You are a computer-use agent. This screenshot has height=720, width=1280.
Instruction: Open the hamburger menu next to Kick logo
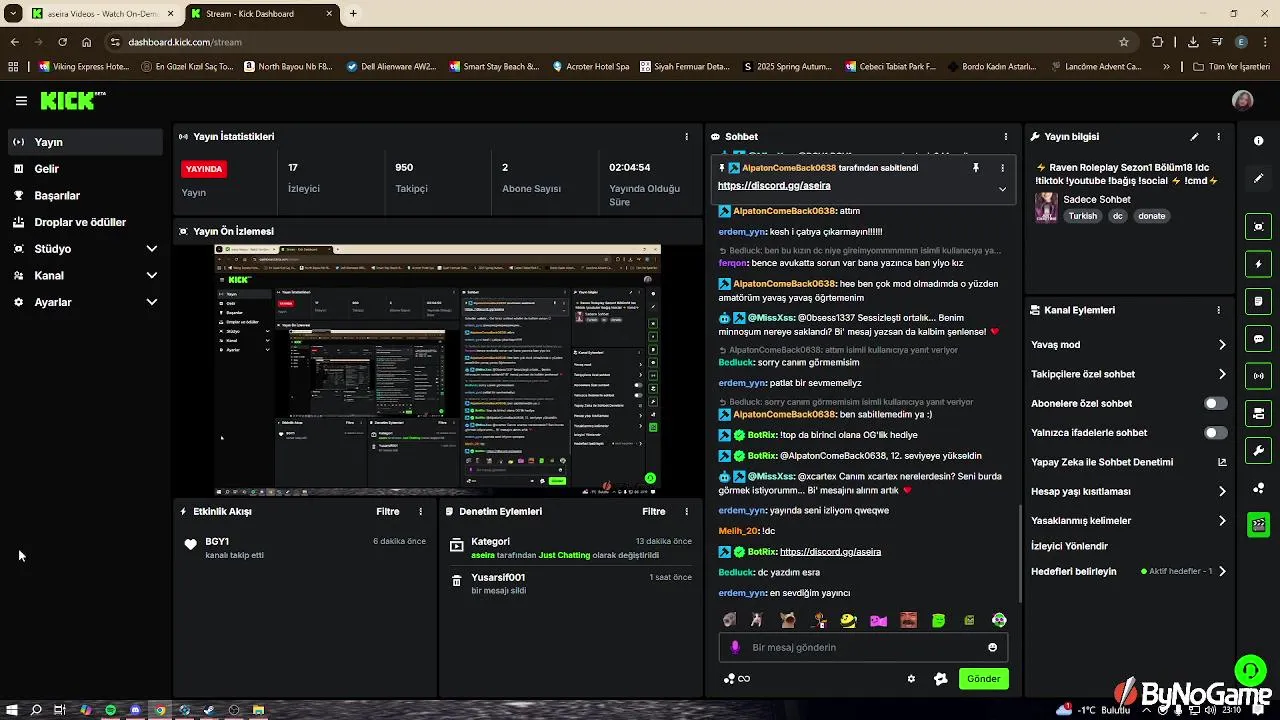click(x=21, y=101)
